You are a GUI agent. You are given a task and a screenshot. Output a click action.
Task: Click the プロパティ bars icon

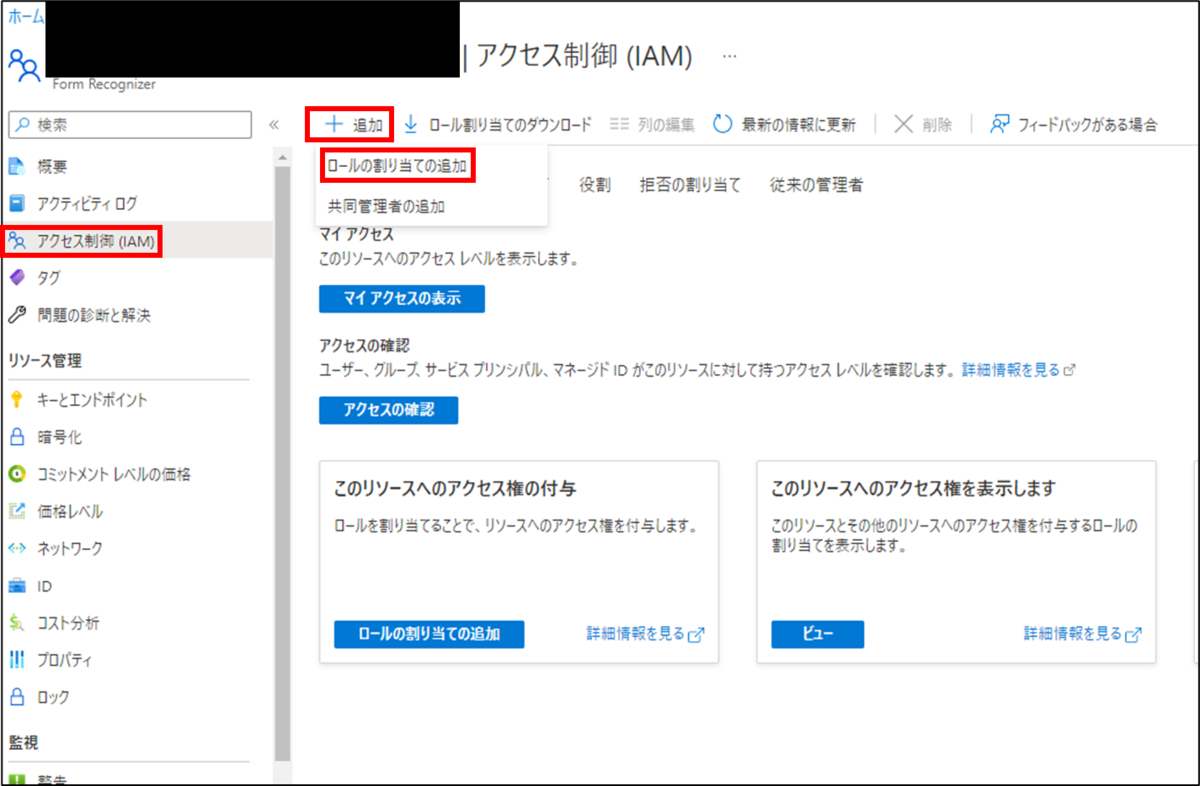17,660
